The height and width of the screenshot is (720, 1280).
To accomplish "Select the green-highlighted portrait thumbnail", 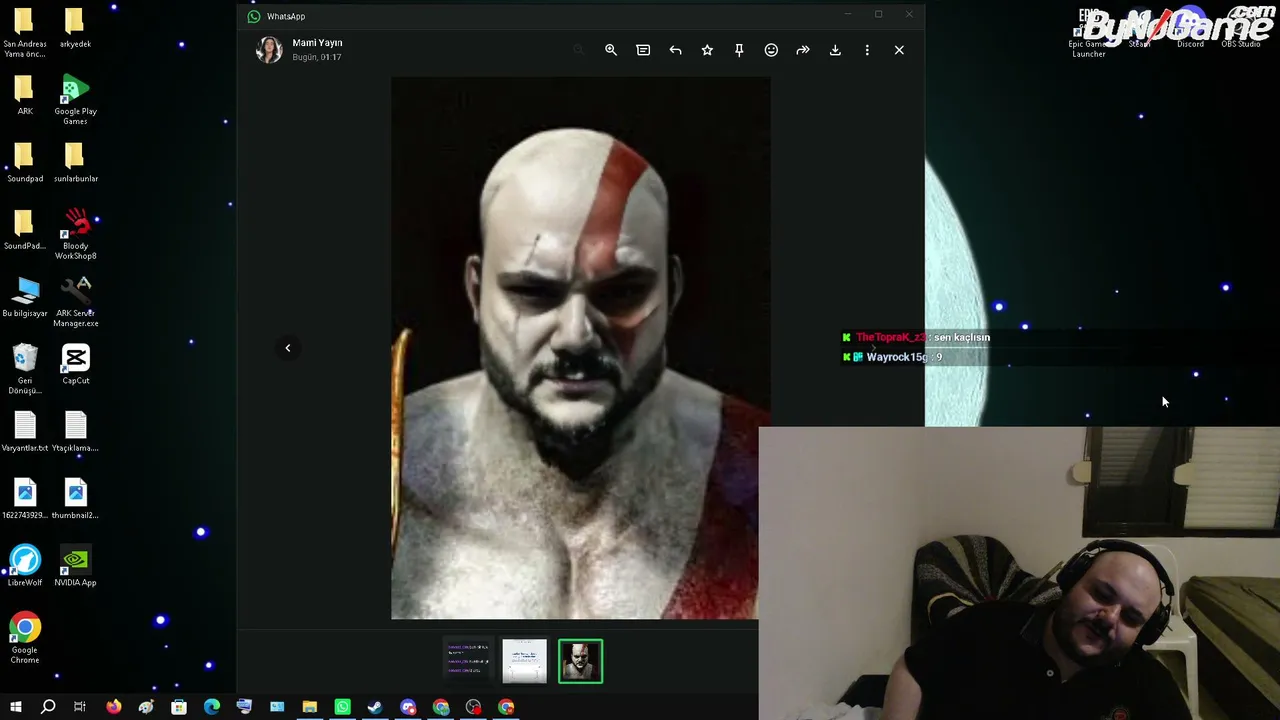I will (581, 661).
